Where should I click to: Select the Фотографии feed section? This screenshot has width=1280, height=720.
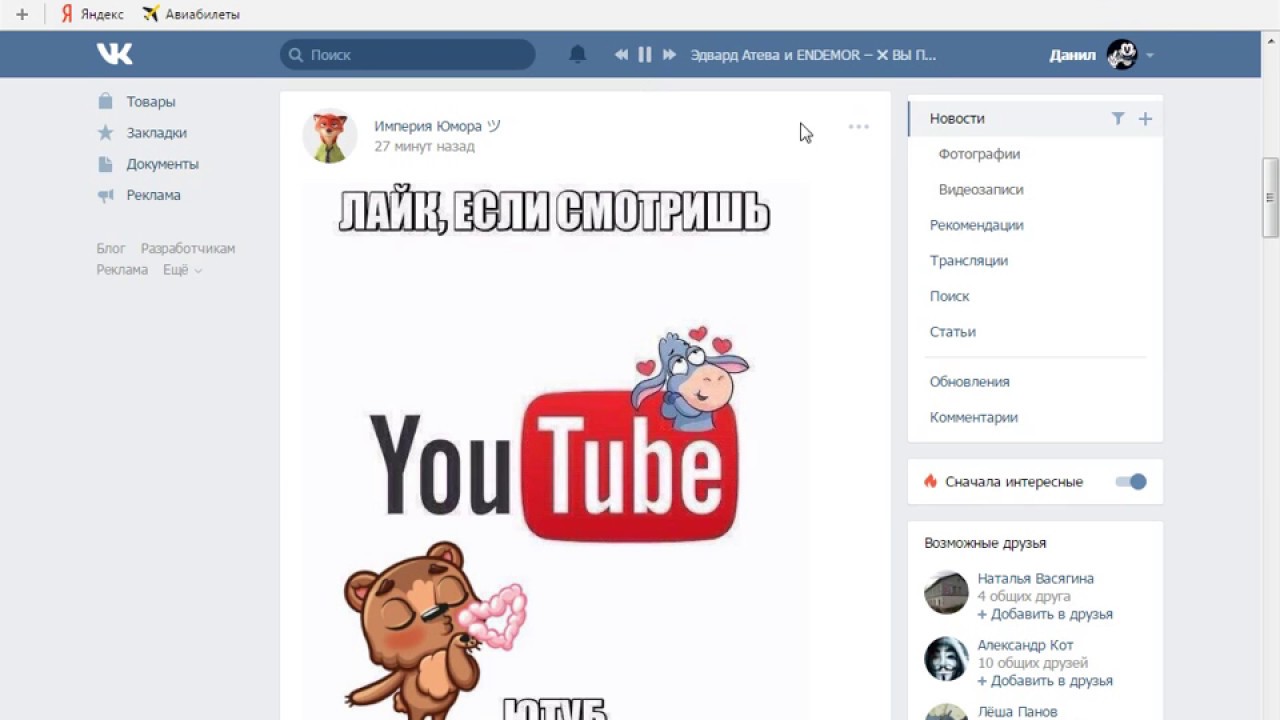pyautogui.click(x=979, y=154)
